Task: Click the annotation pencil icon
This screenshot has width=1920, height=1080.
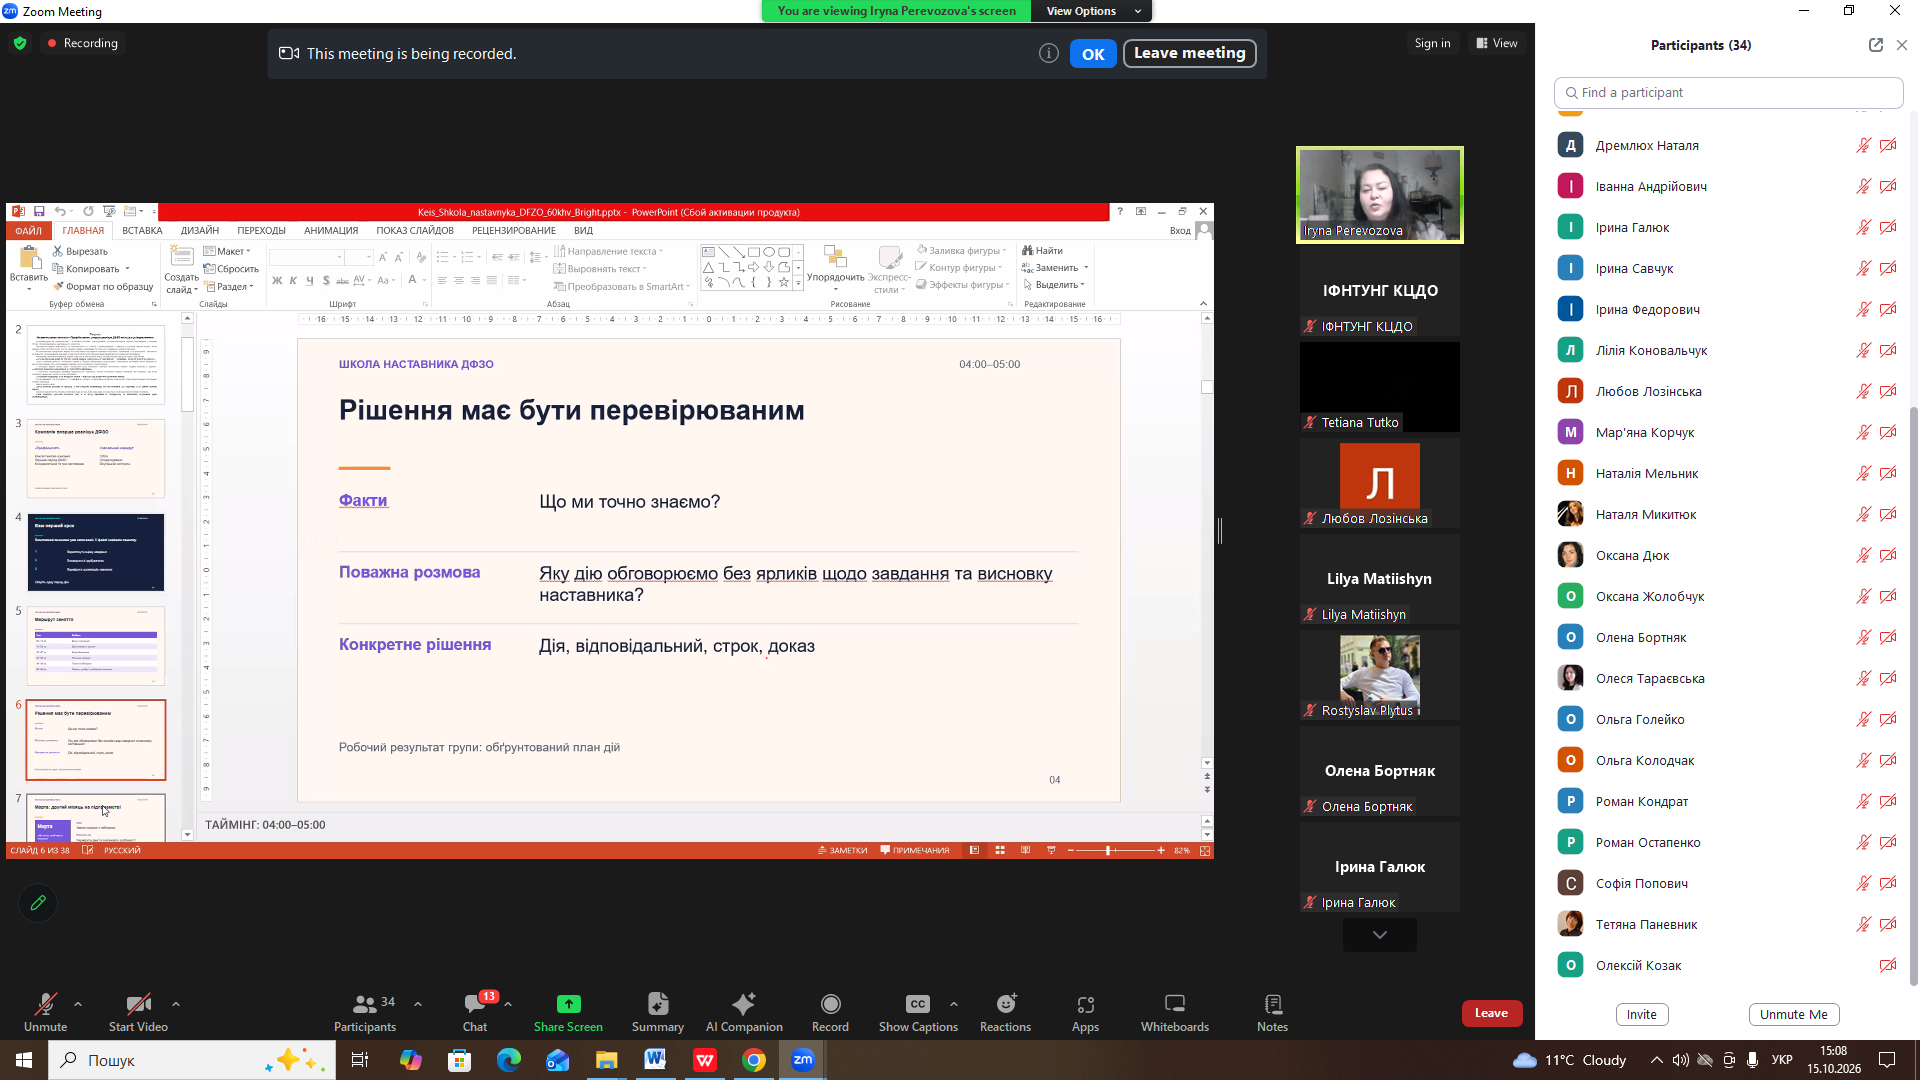Action: [38, 903]
